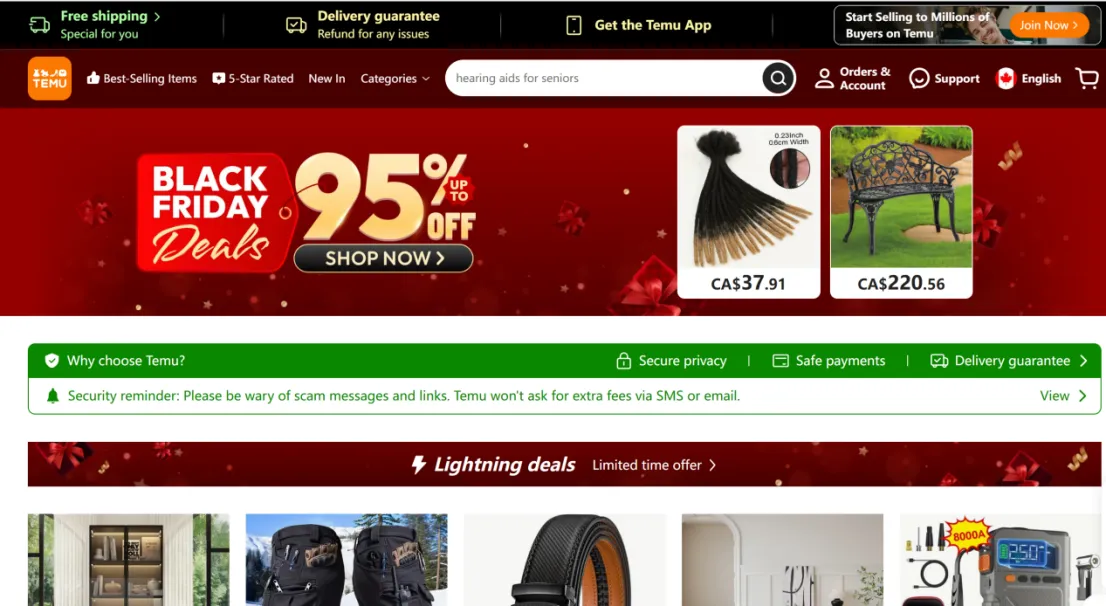Click the Get the Temu App phone icon
Screen dimensions: 1106x606
(x=573, y=25)
